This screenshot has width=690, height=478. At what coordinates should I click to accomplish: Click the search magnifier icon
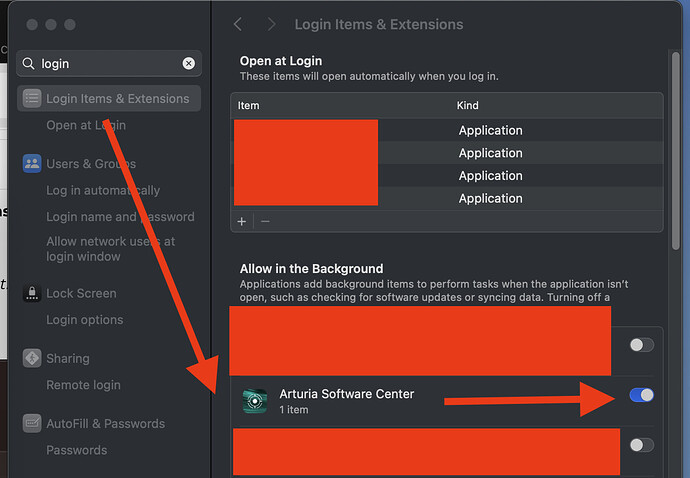pyautogui.click(x=28, y=63)
